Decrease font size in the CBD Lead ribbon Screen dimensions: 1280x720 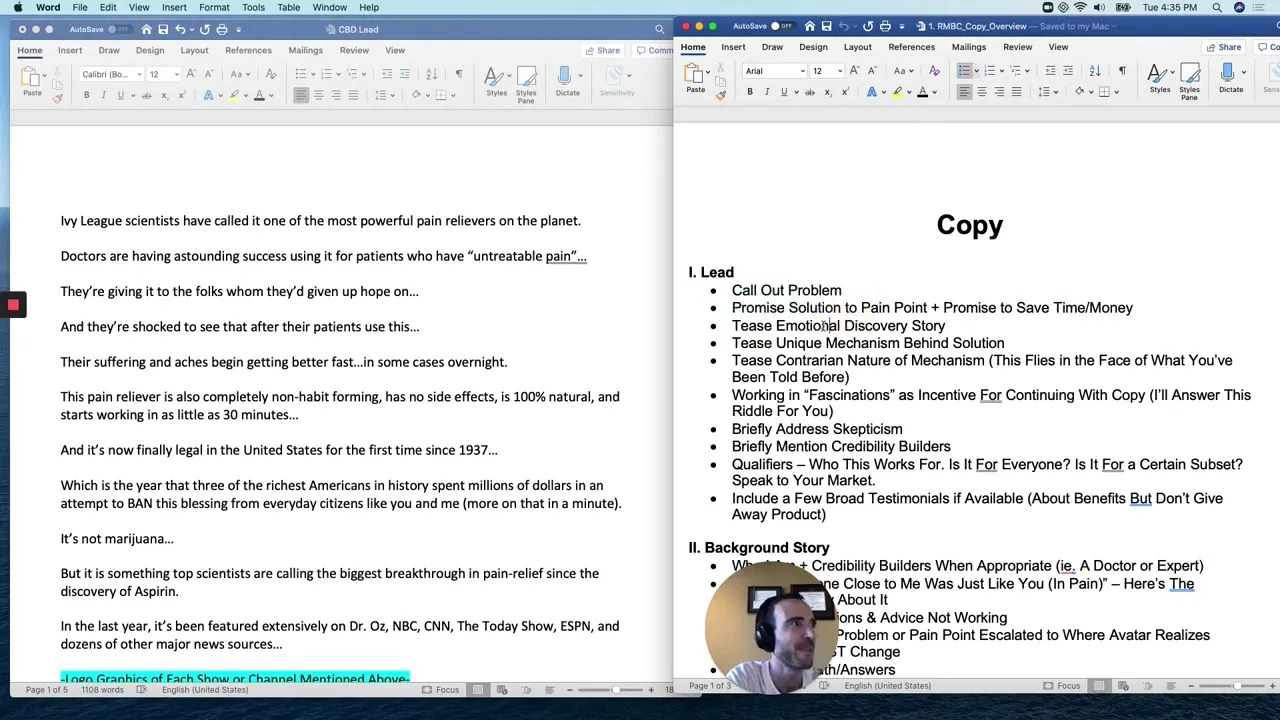(209, 74)
